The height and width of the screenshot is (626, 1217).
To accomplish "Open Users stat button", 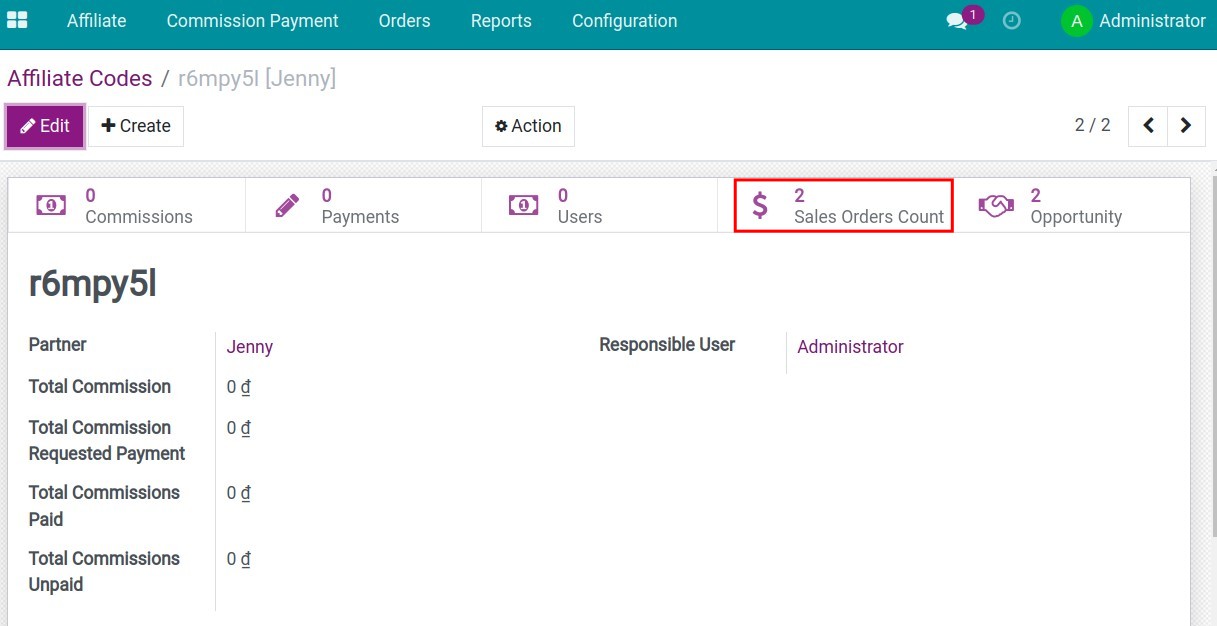I will (598, 206).
